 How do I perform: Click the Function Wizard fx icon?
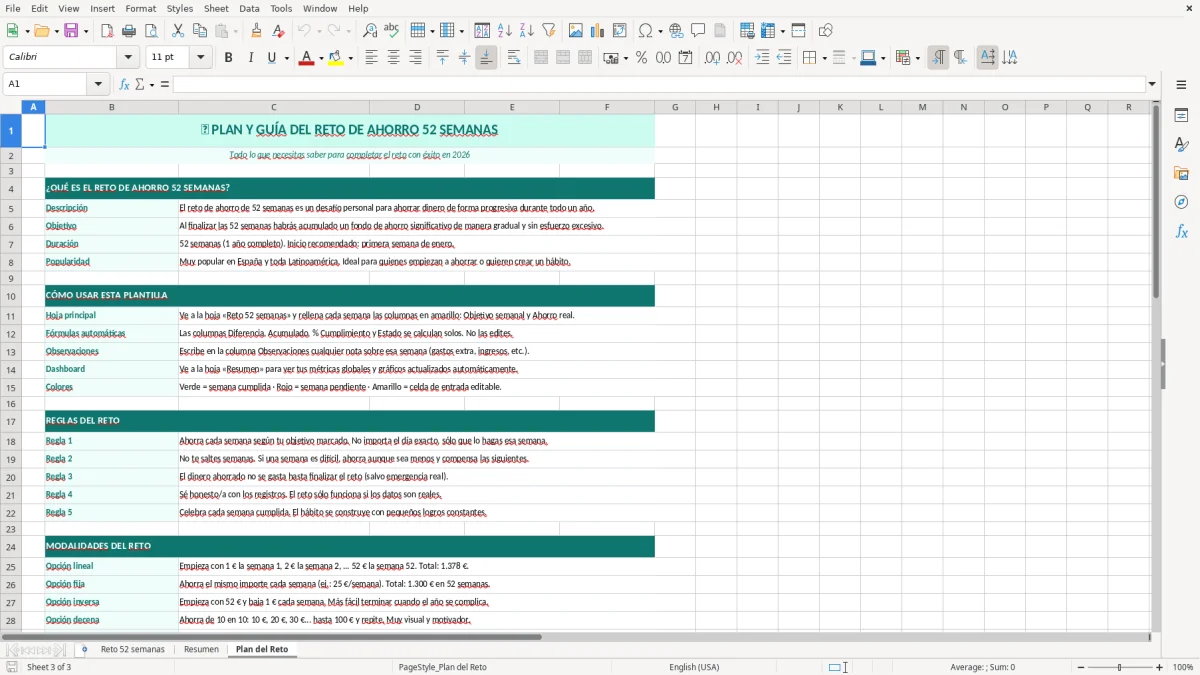point(124,84)
